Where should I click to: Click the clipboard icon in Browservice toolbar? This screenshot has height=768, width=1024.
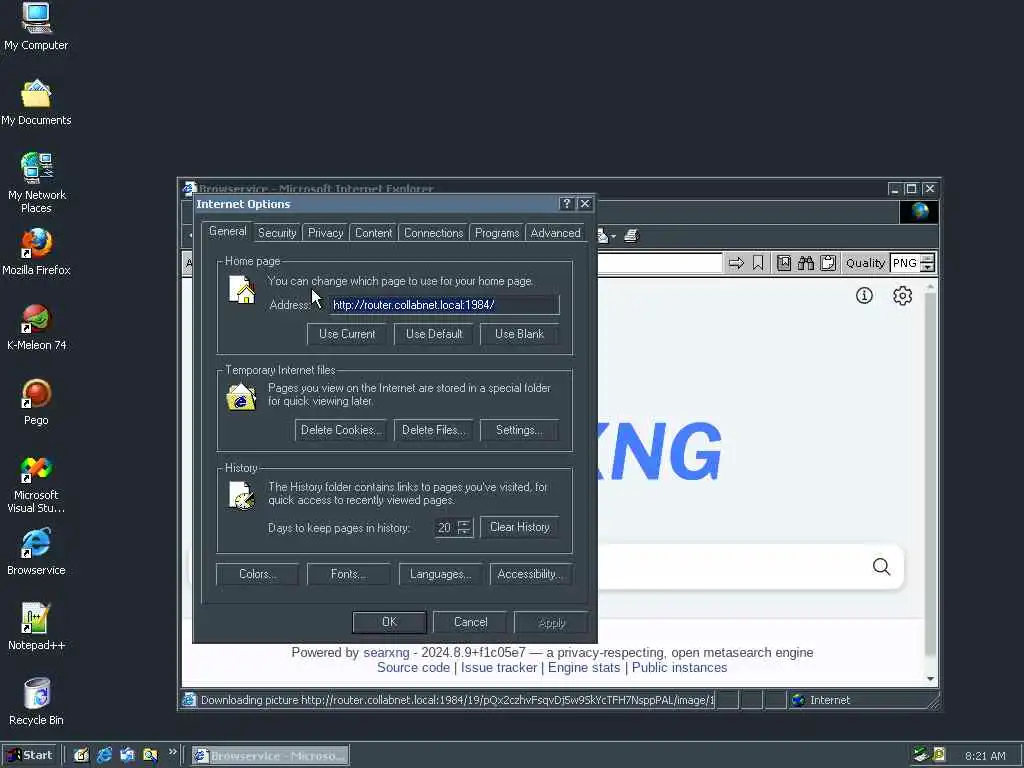[x=828, y=263]
